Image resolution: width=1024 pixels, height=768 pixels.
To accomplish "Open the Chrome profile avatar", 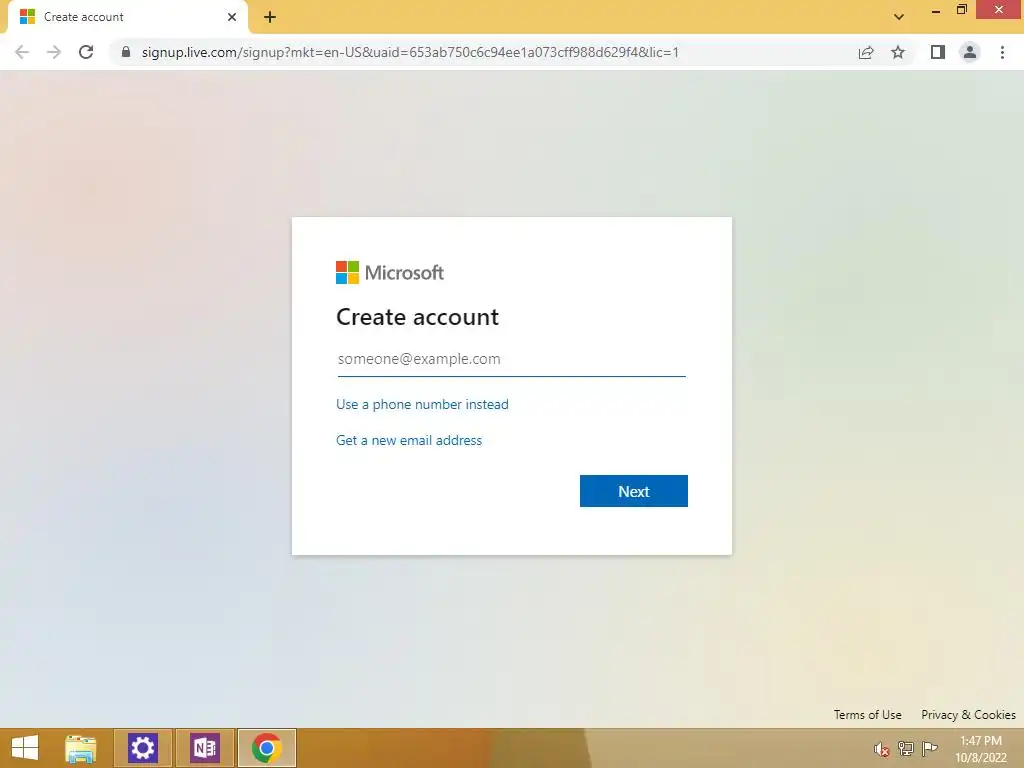I will tap(970, 52).
